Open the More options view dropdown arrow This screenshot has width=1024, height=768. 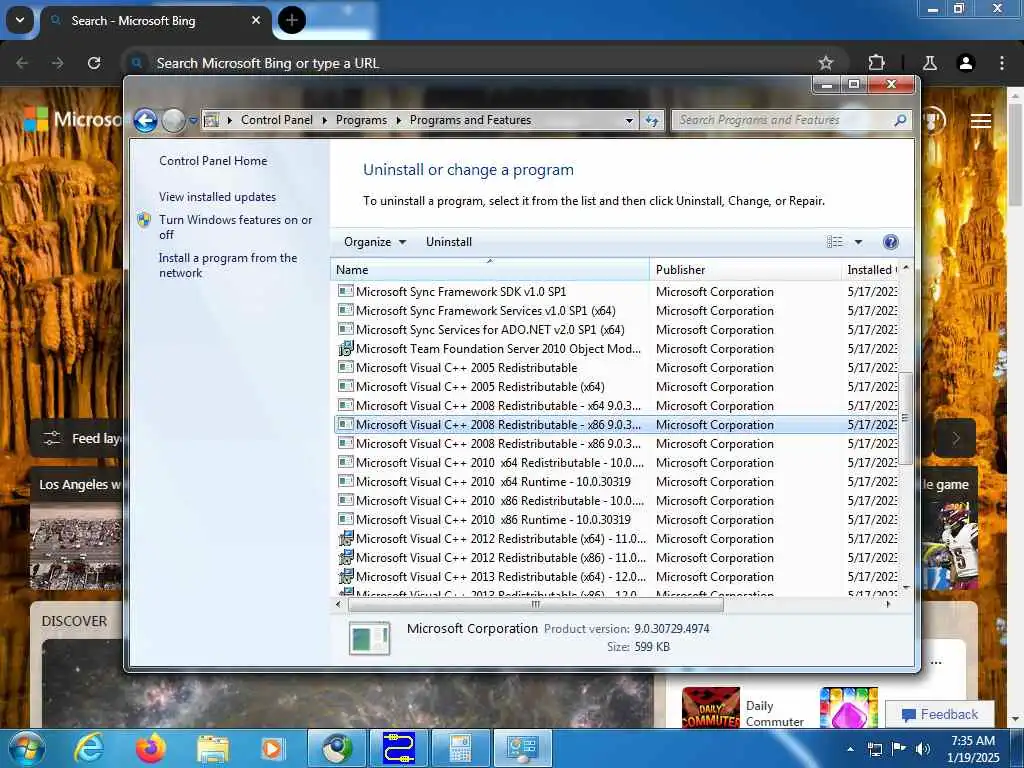click(x=858, y=242)
